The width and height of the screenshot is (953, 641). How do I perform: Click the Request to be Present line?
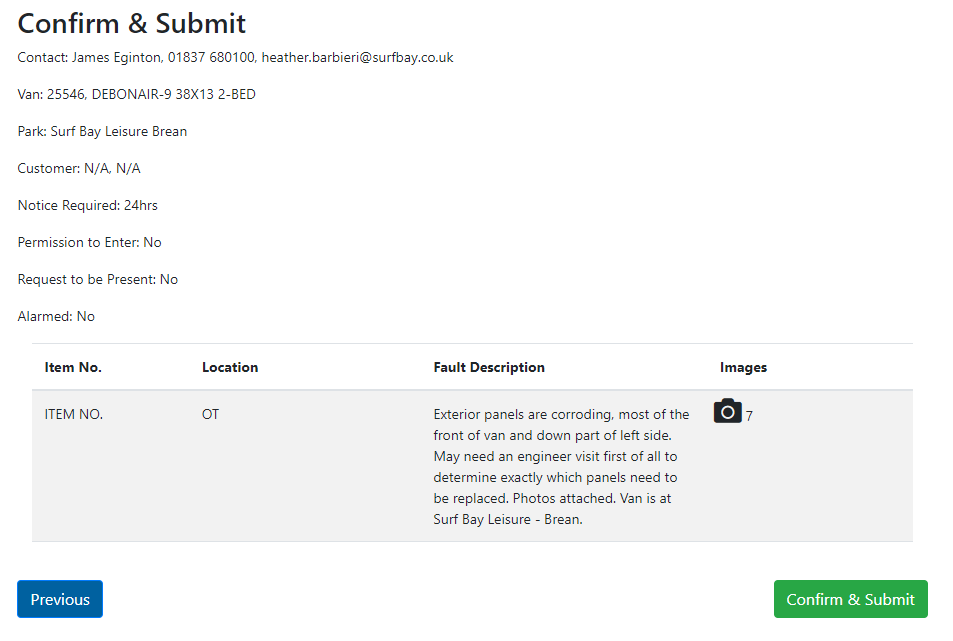[97, 280]
